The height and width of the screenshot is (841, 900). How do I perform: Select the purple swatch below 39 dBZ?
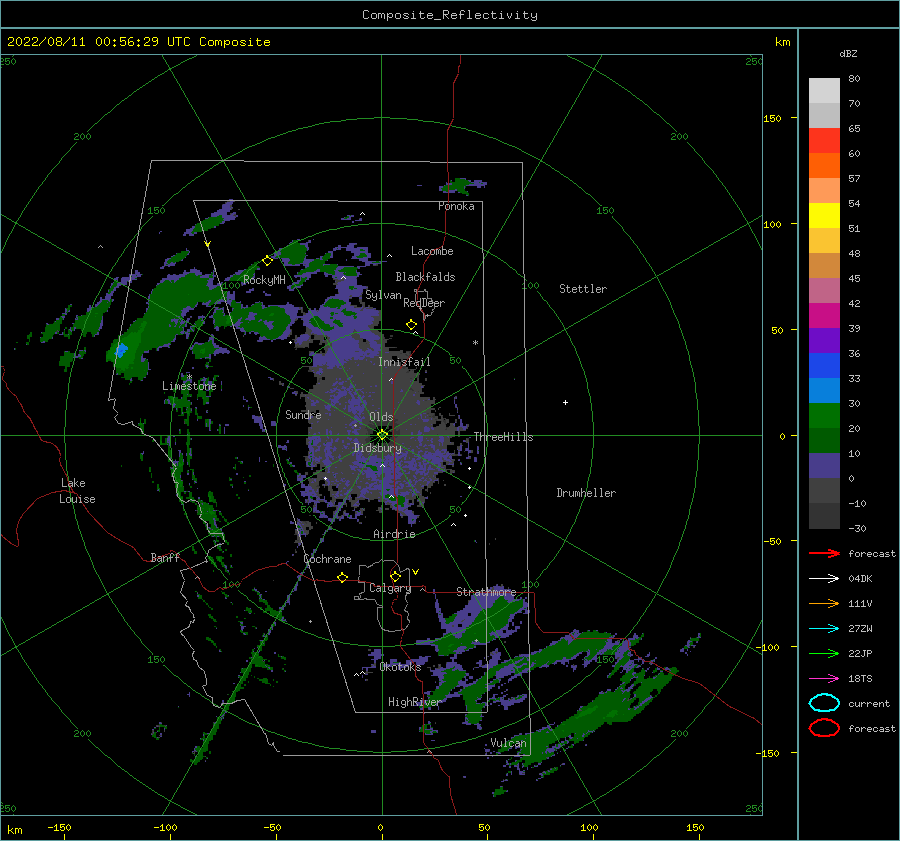[x=824, y=341]
